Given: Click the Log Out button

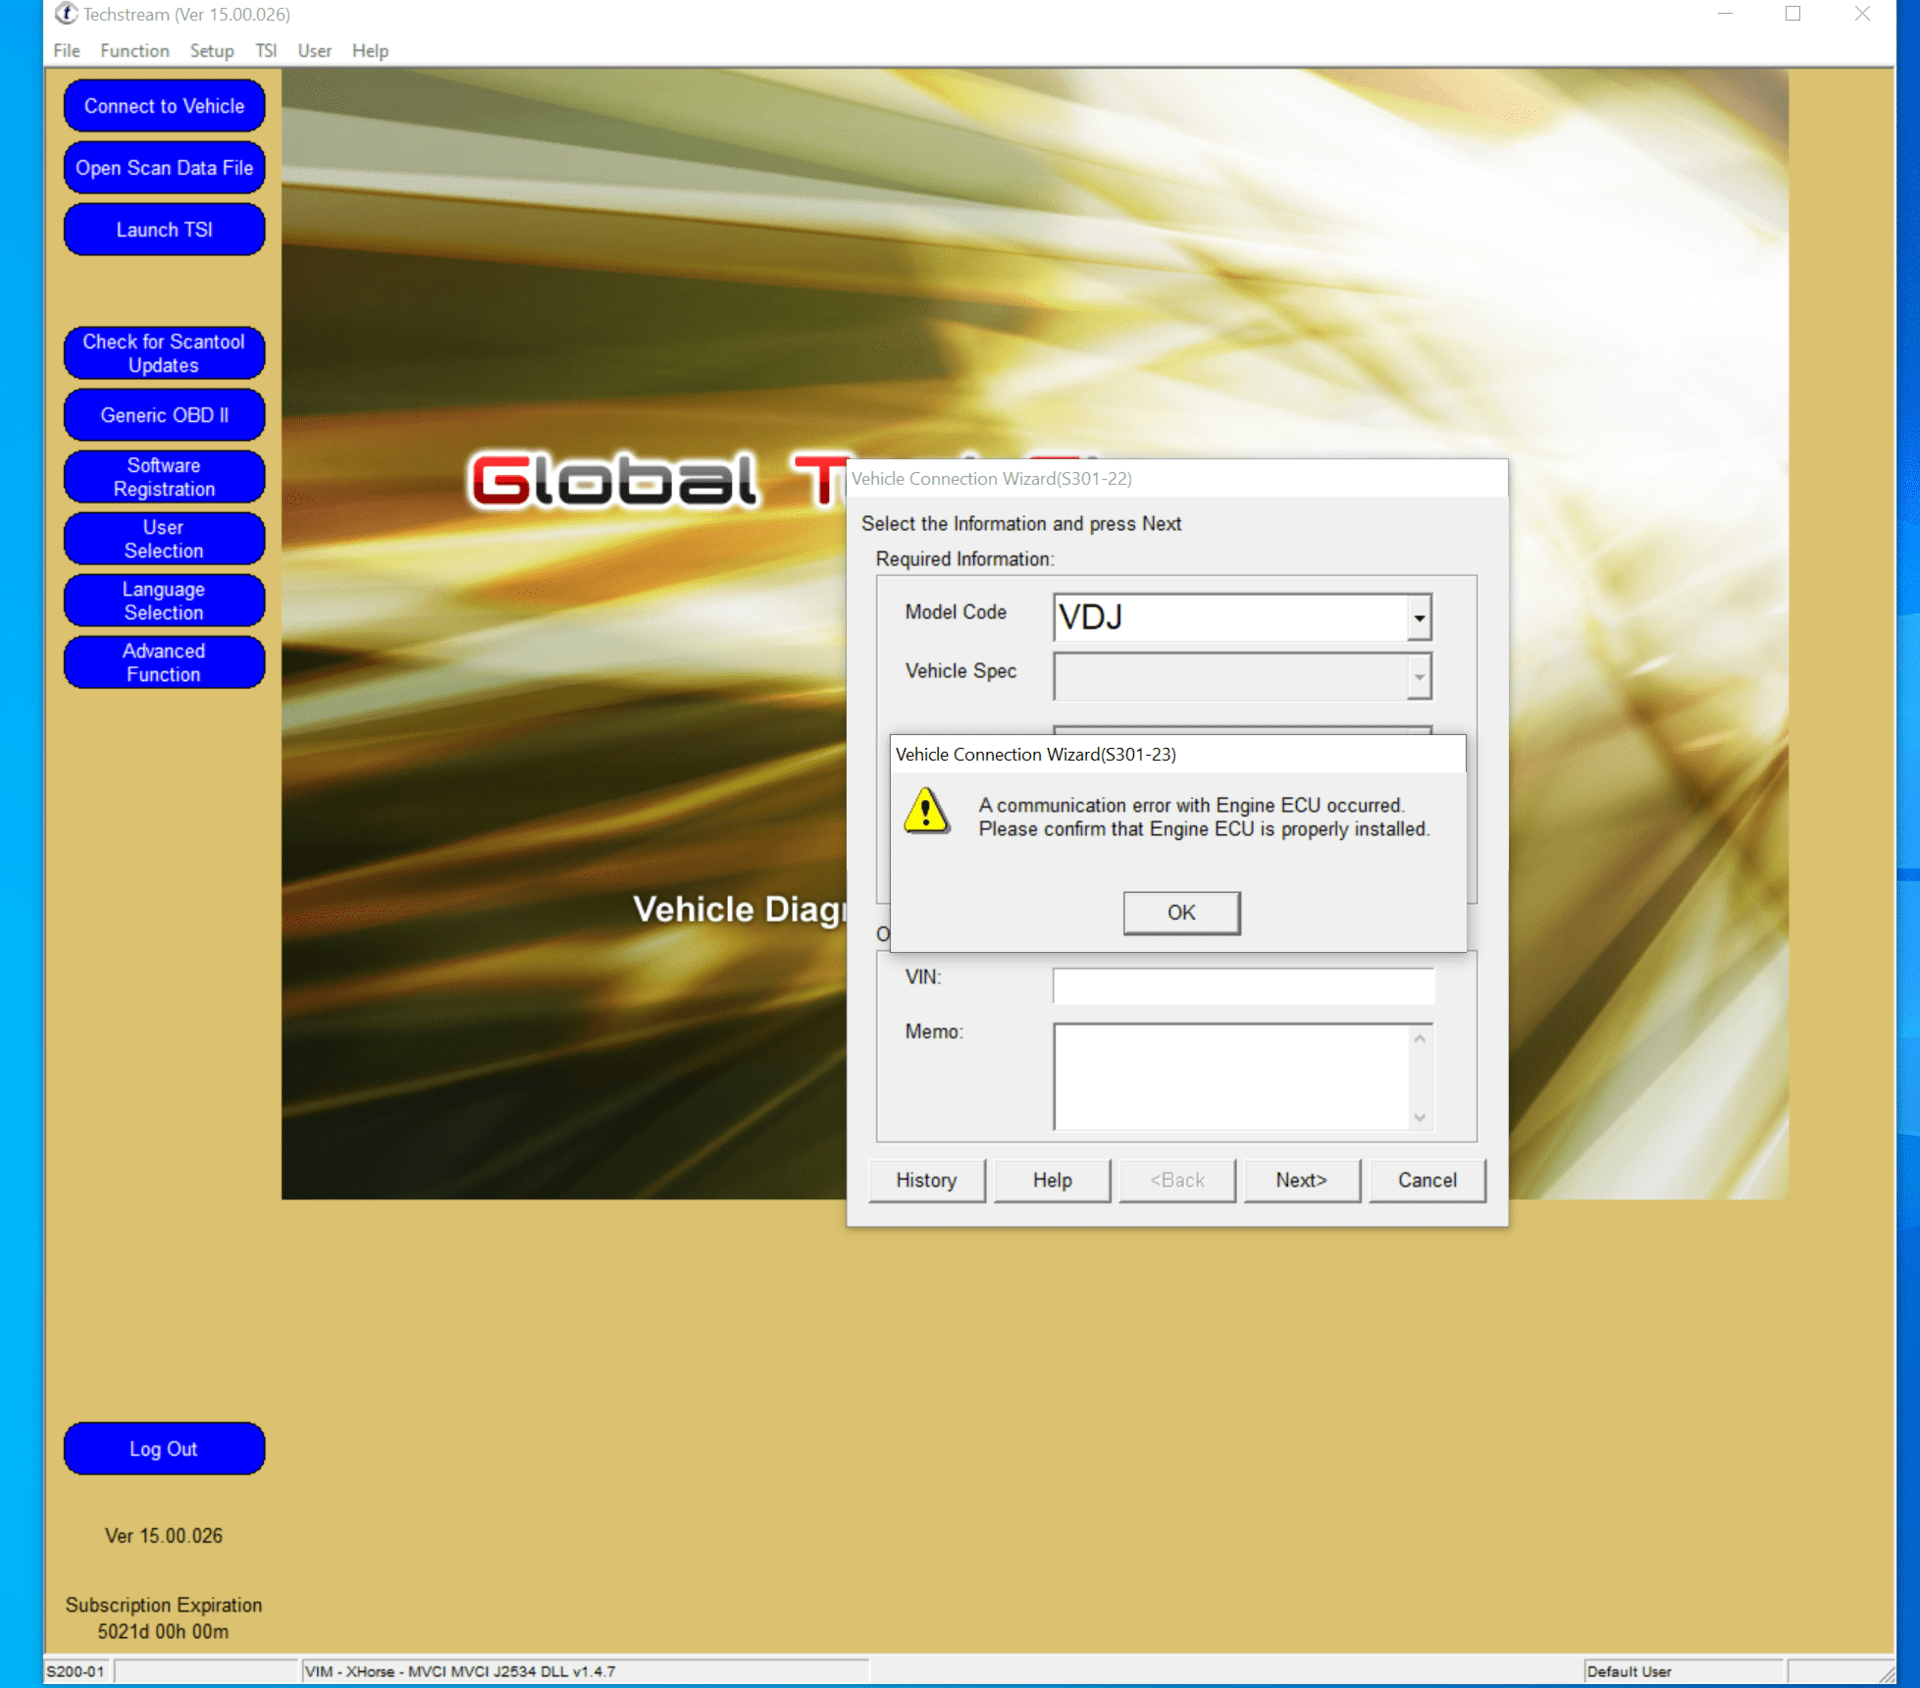Looking at the screenshot, I should [164, 1448].
